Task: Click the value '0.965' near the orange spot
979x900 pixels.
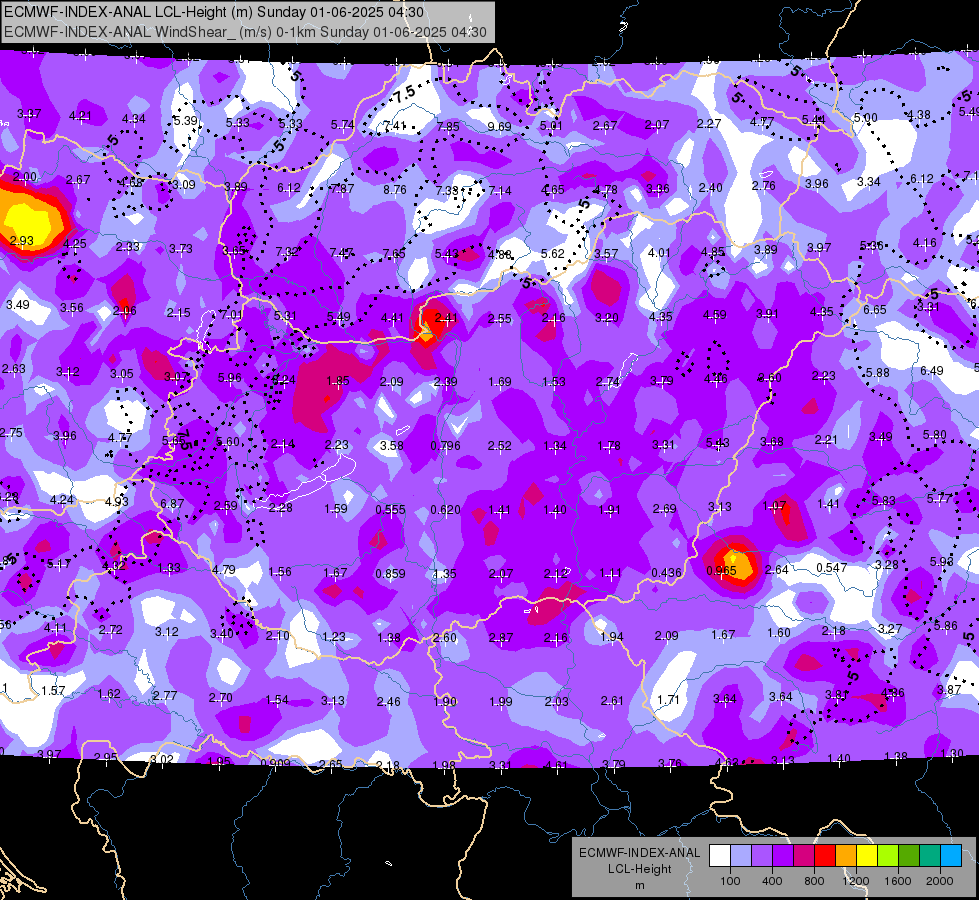Action: click(721, 571)
